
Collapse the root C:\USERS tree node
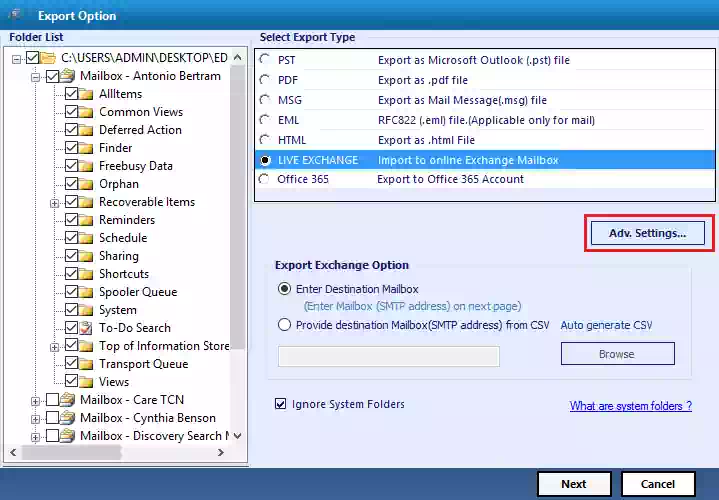click(17, 59)
